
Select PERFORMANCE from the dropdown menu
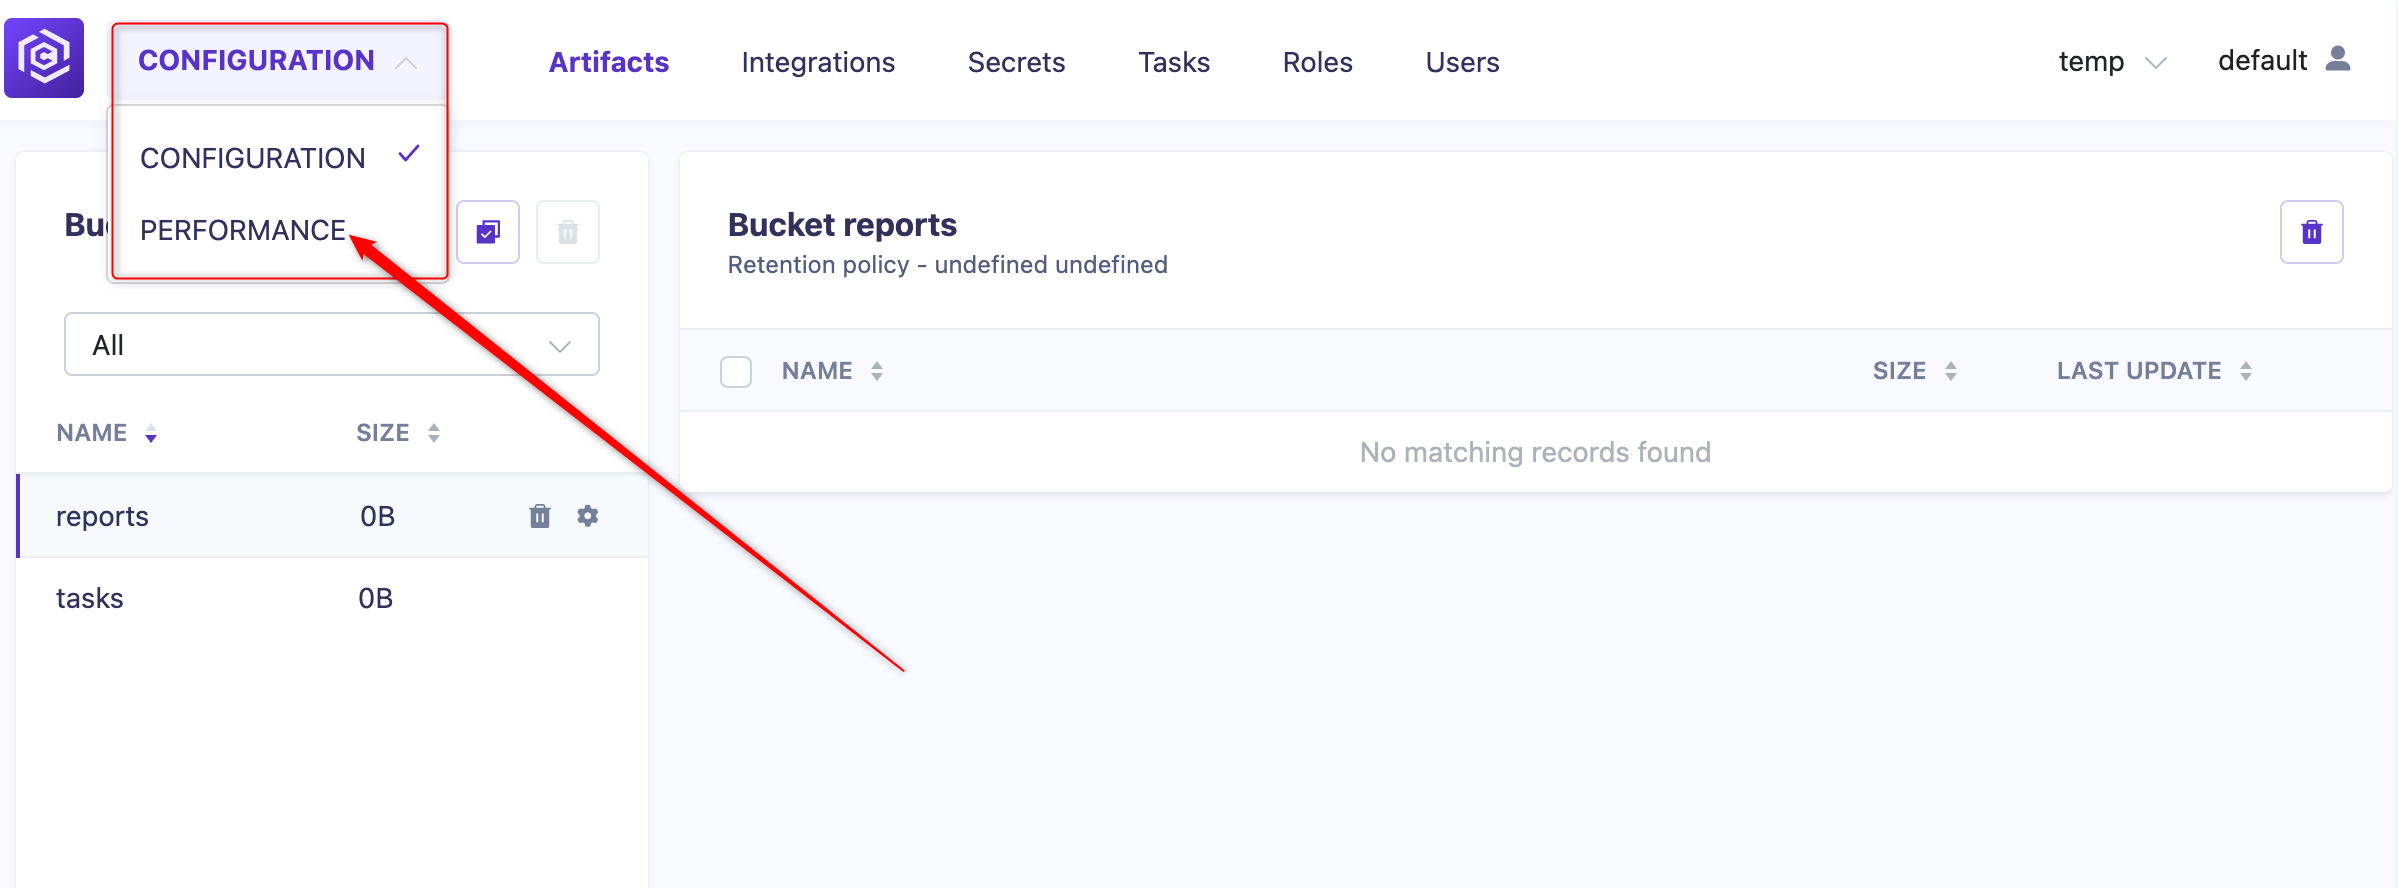click(x=243, y=230)
